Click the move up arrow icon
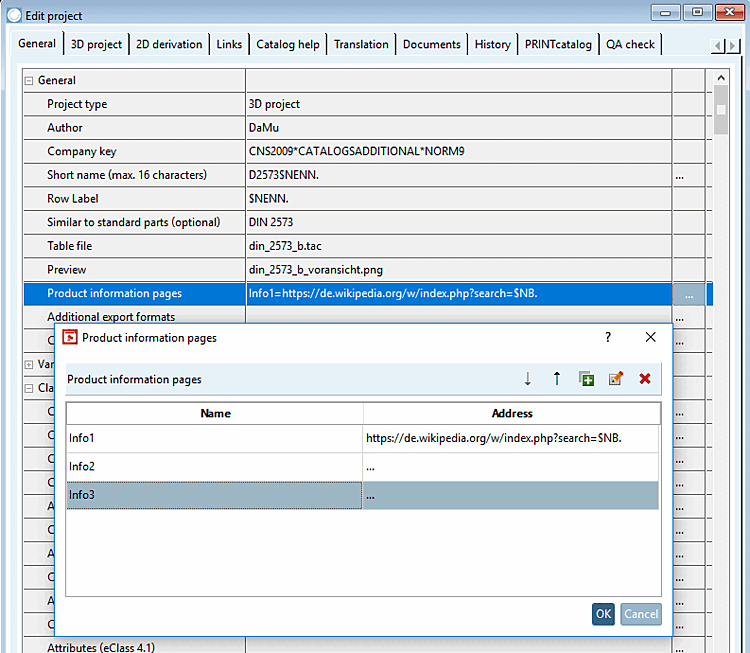This screenshot has height=653, width=750. pos(557,379)
